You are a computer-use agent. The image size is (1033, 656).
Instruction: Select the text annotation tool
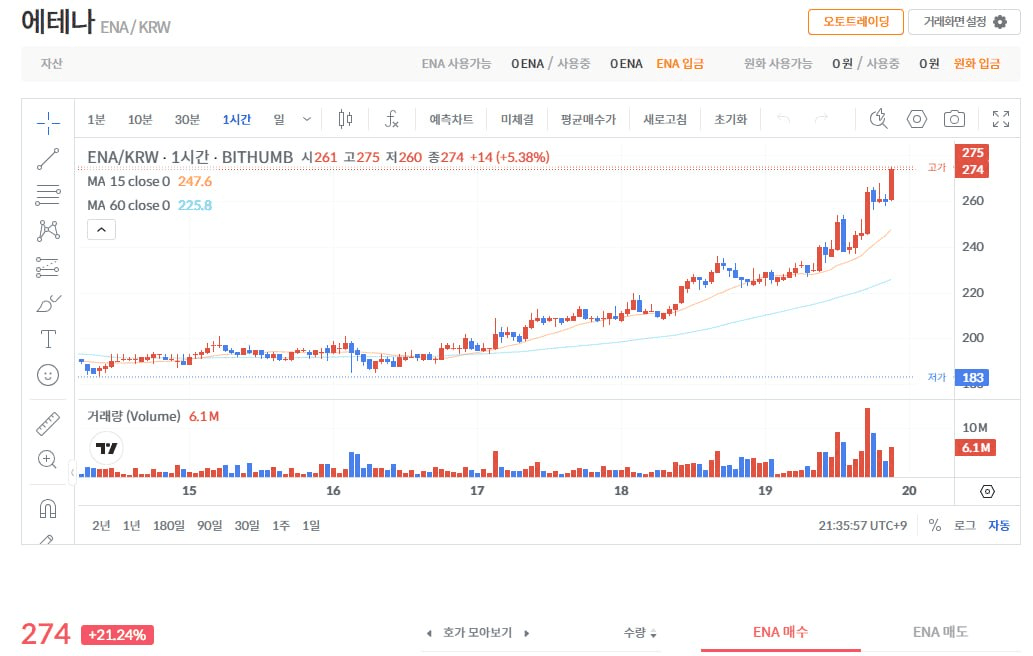click(x=48, y=339)
